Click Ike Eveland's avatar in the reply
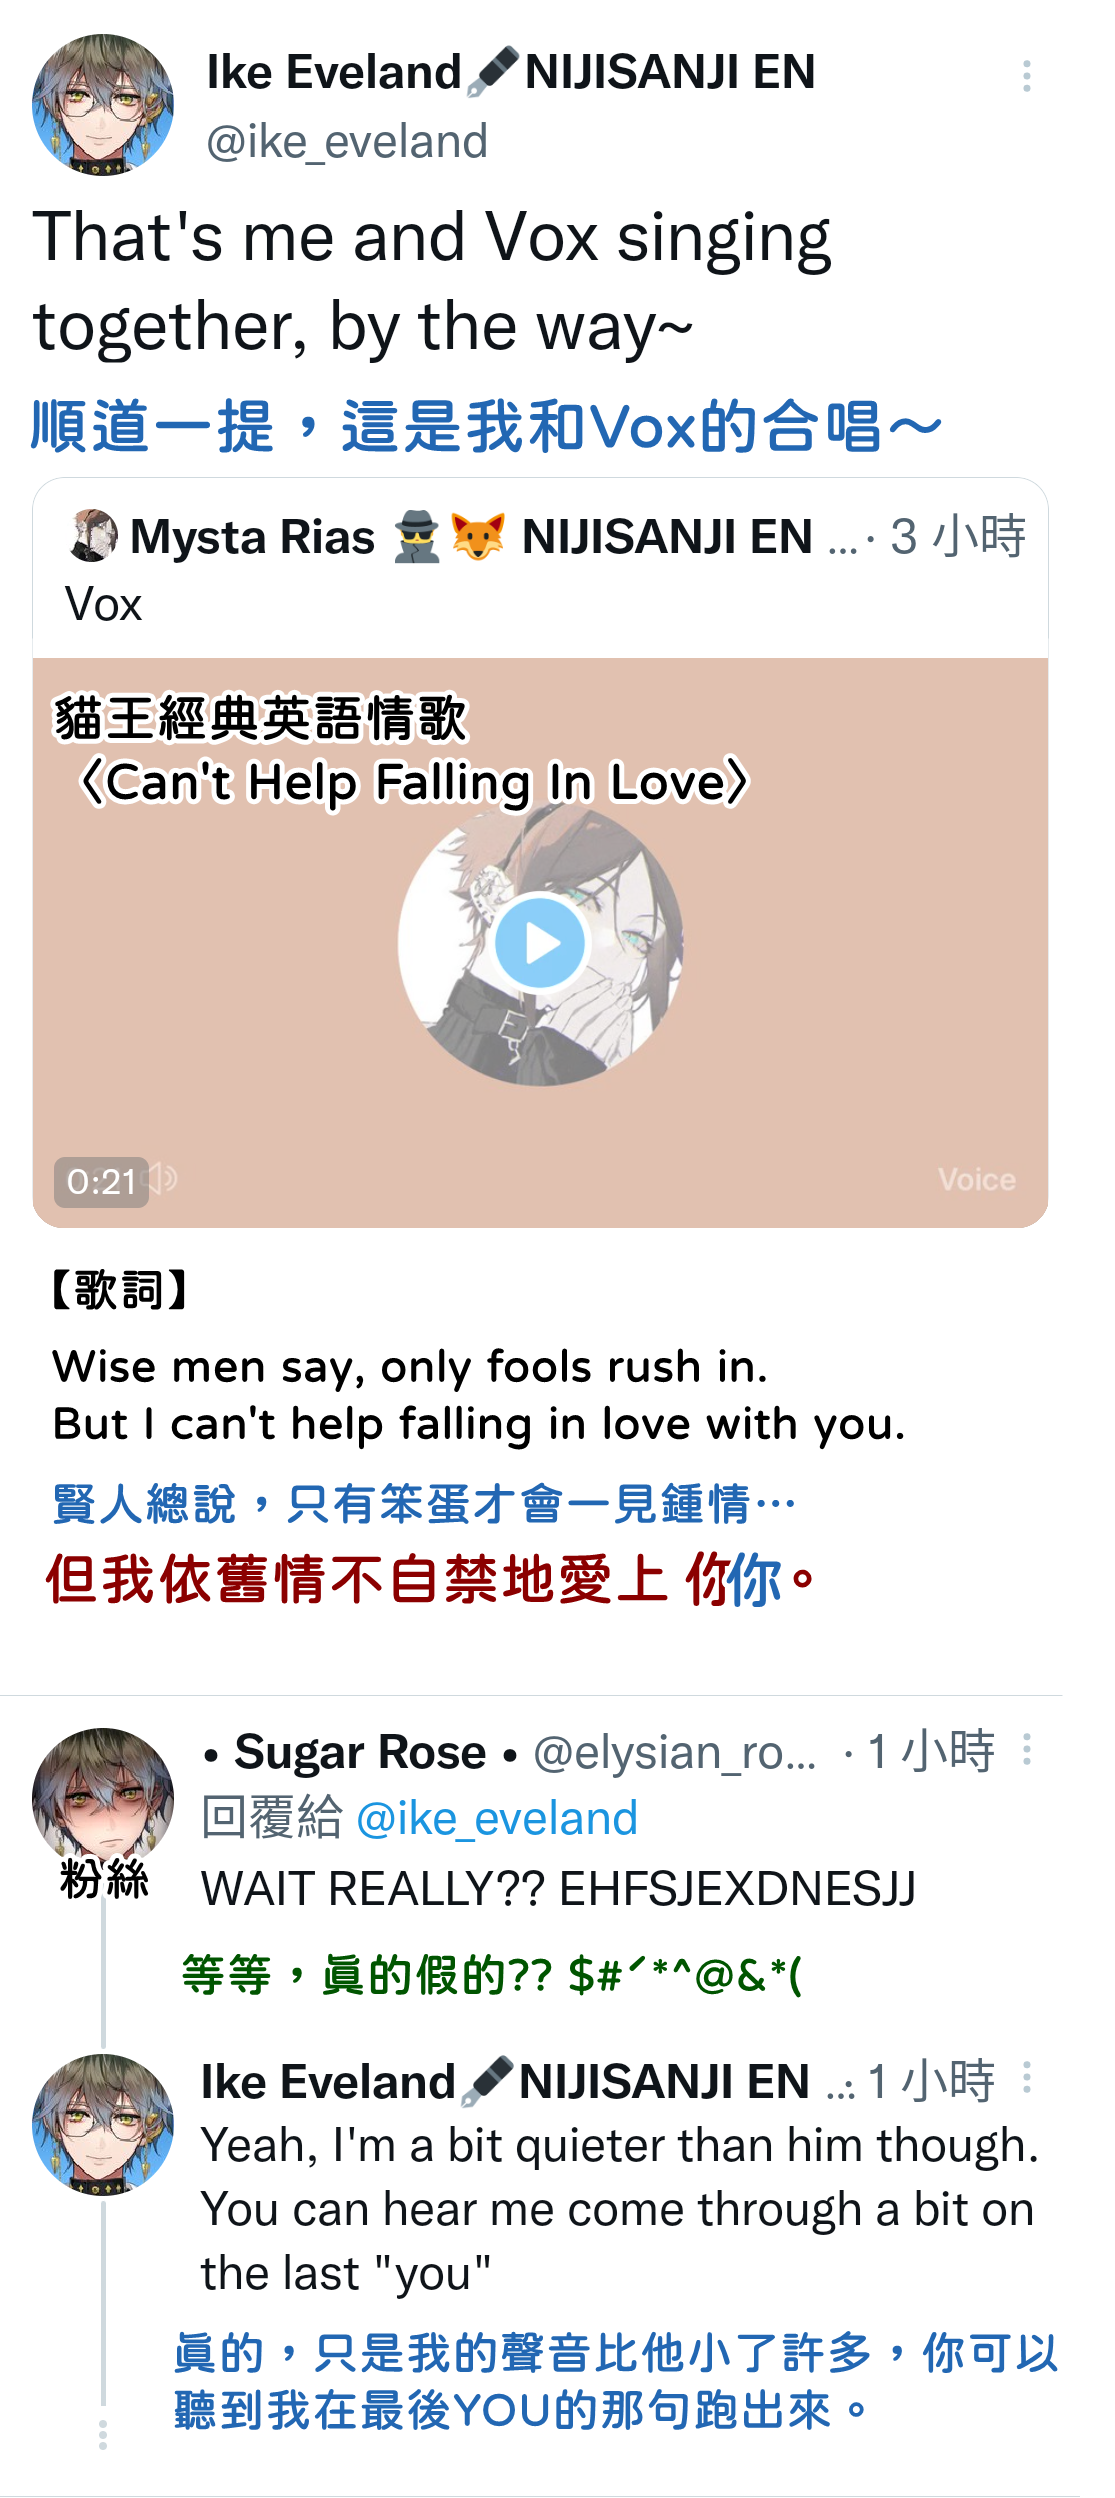This screenshot has height=2498, width=1115. pos(103,2125)
